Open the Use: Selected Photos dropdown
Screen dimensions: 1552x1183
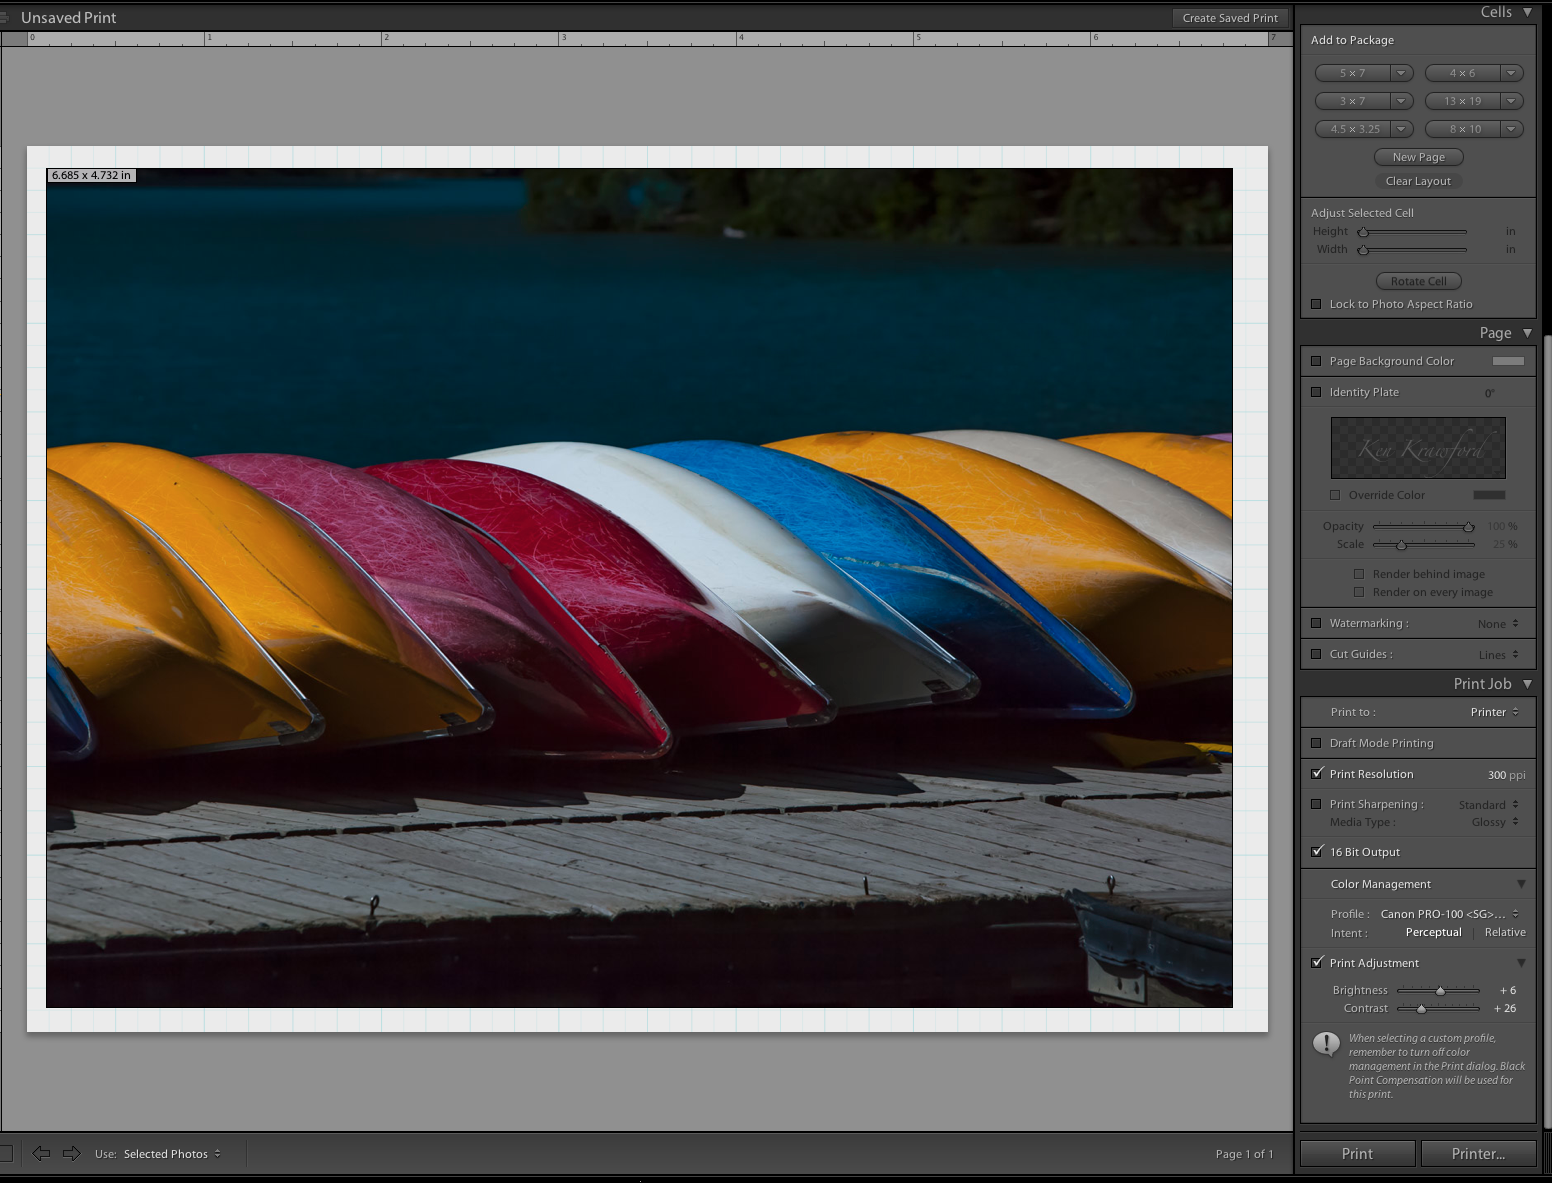tap(171, 1153)
